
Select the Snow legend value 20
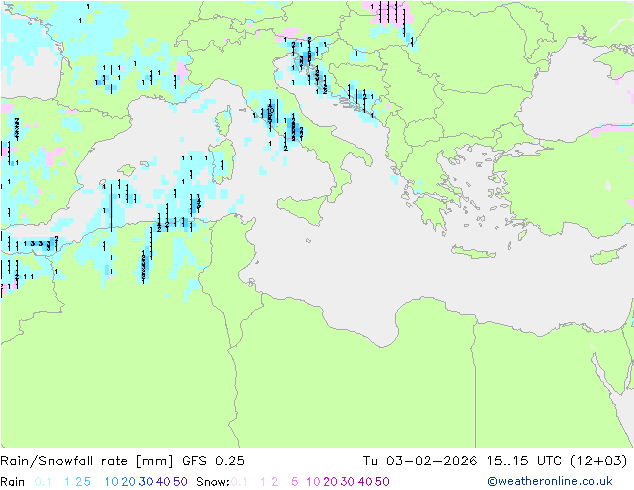[x=330, y=482]
